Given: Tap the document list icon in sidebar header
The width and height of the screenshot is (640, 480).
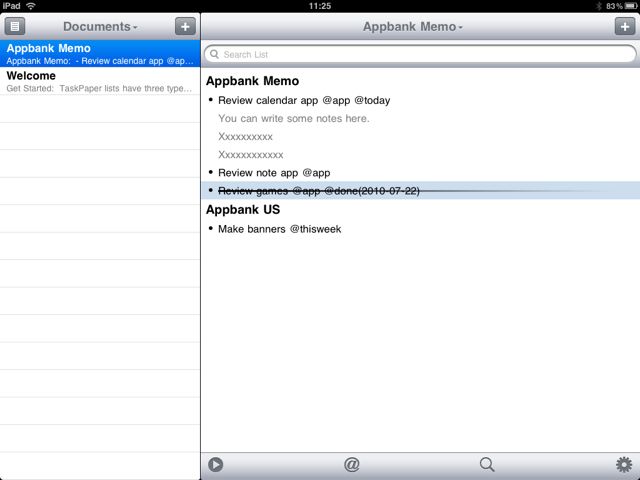Looking at the screenshot, I should 15,27.
